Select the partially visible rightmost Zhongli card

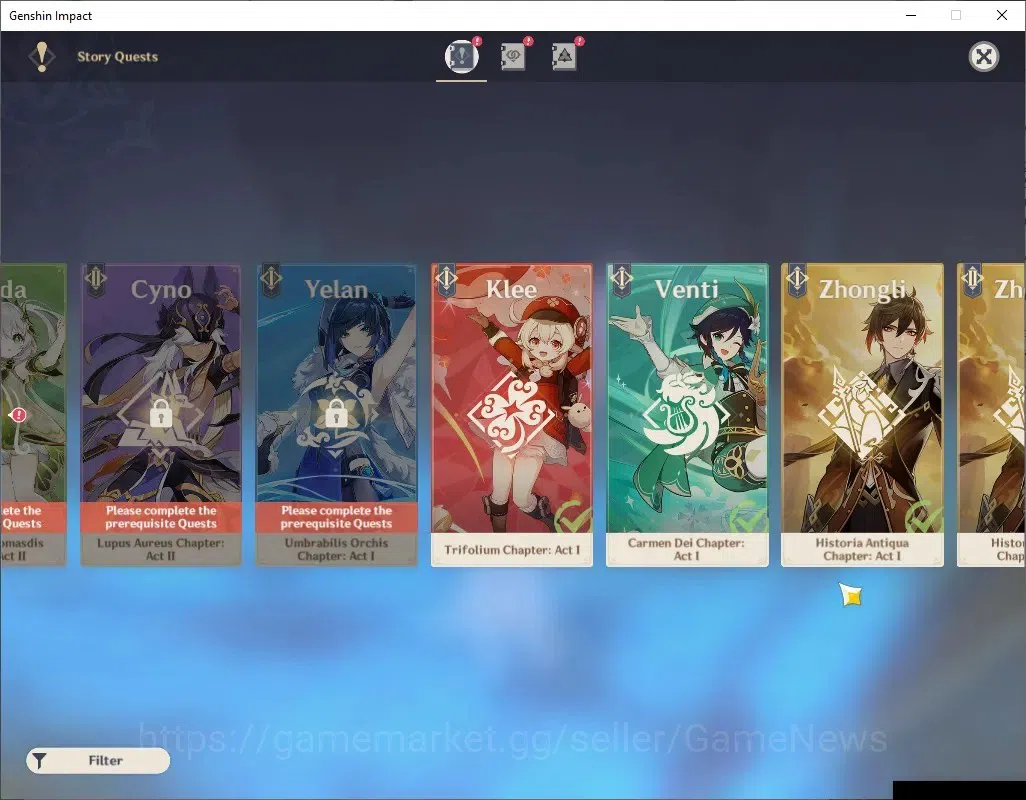991,415
